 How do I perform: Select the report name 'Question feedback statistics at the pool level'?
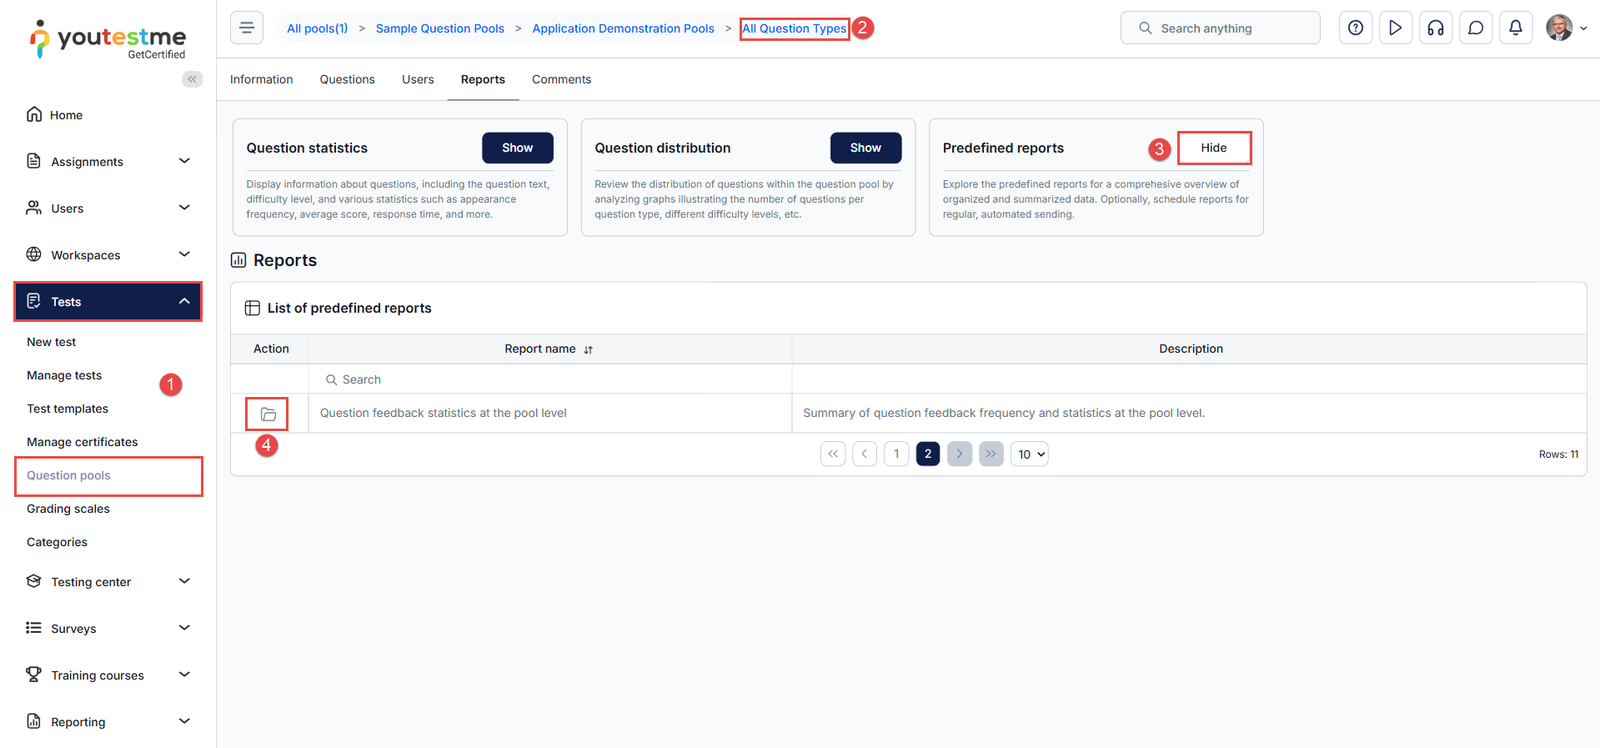443,413
